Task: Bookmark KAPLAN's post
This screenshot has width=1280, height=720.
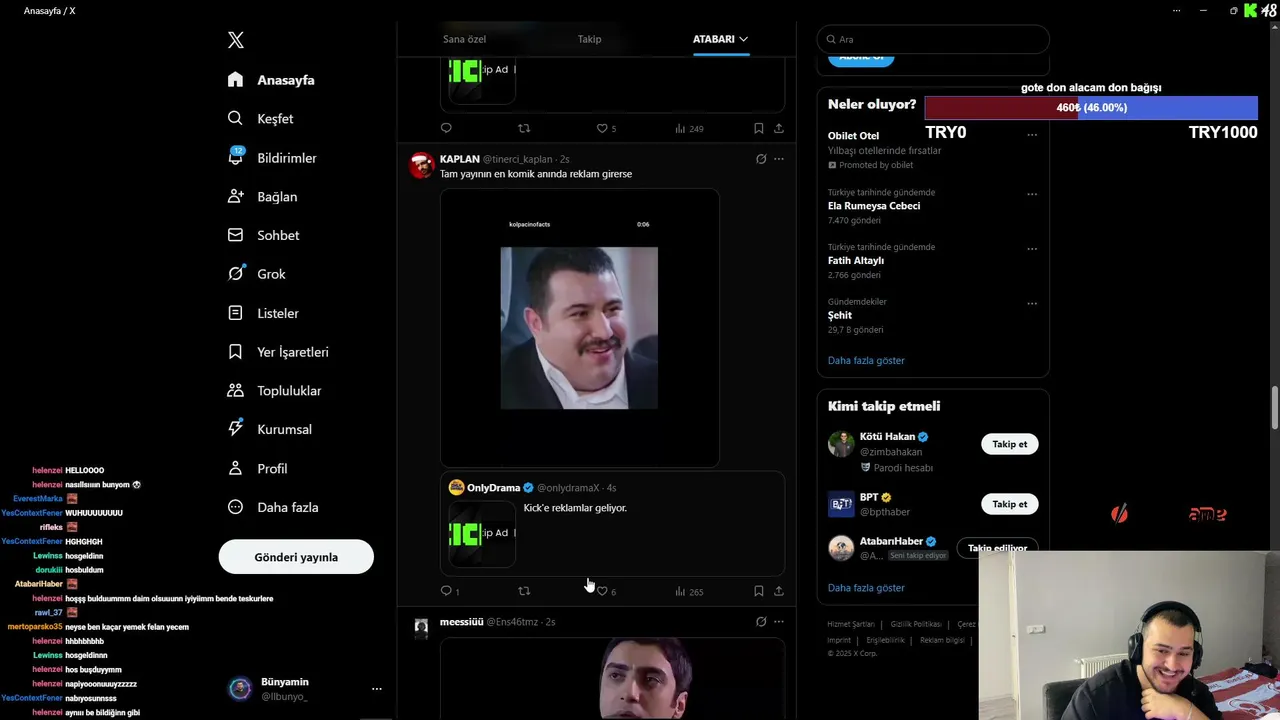Action: (x=758, y=591)
